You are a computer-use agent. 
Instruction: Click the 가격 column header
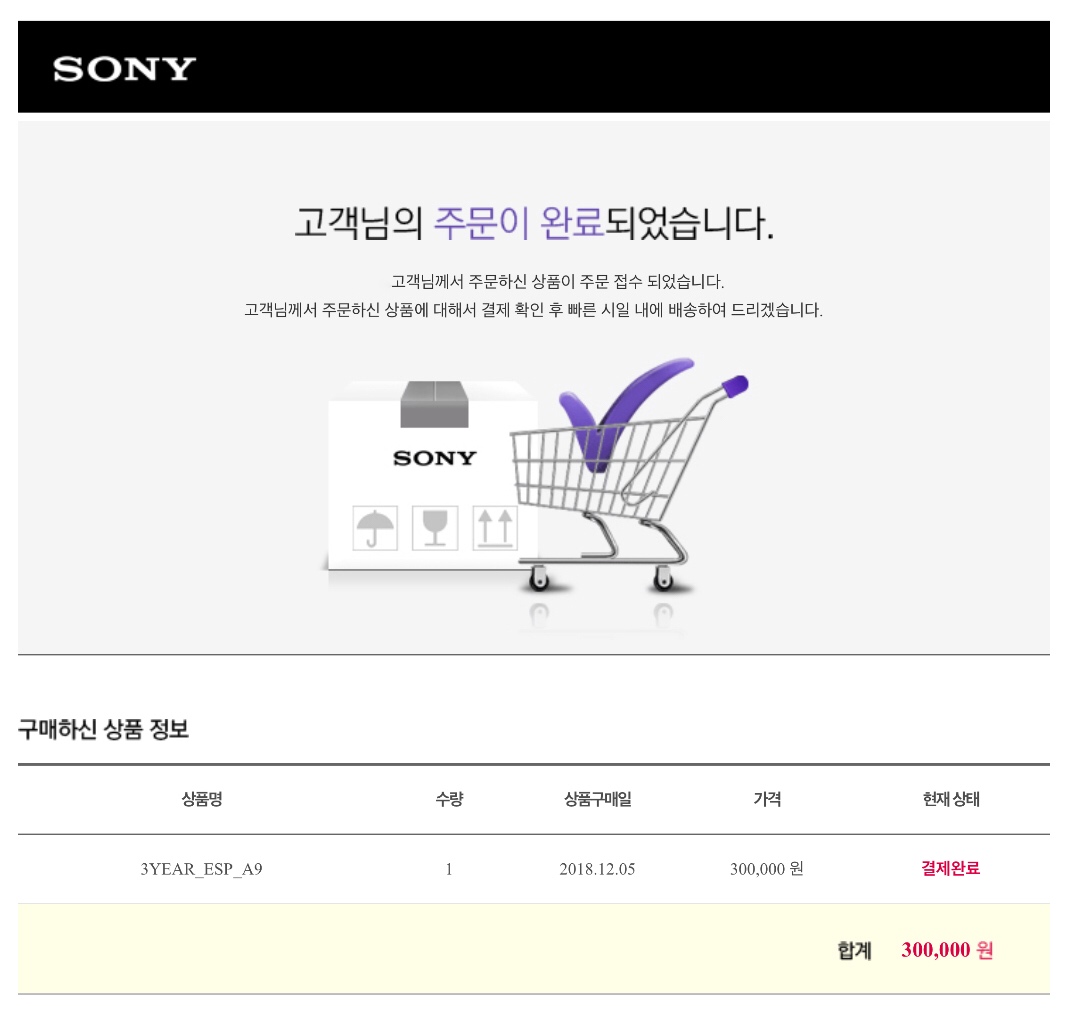pos(767,799)
